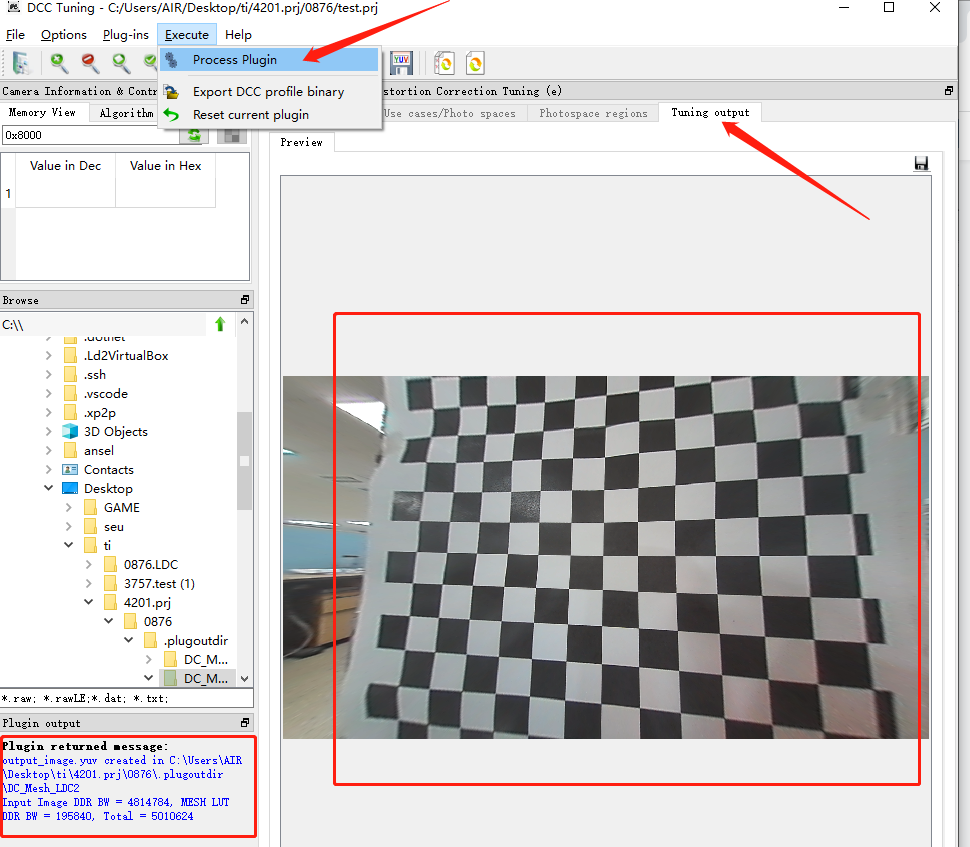The height and width of the screenshot is (847, 970).
Task: Click the YUV save floppy toolbar icon
Action: pyautogui.click(x=401, y=62)
